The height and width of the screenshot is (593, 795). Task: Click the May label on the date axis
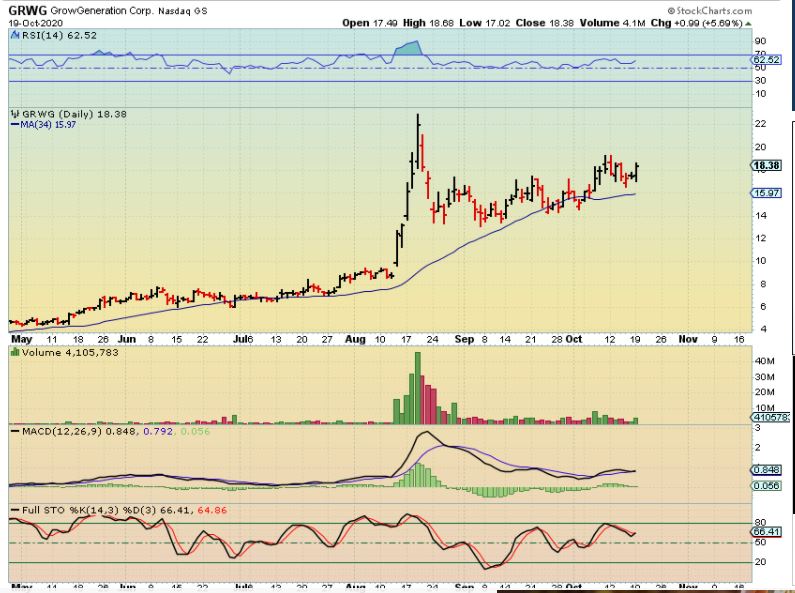coord(21,339)
